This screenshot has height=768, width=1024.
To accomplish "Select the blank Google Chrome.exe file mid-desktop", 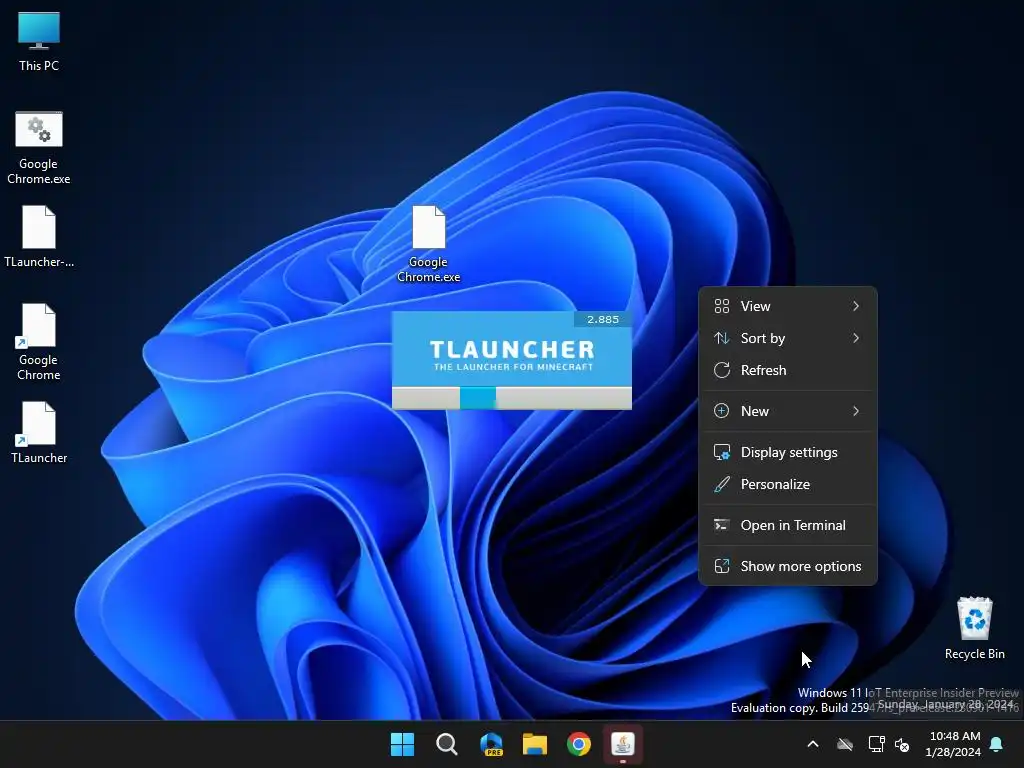I will 428,244.
